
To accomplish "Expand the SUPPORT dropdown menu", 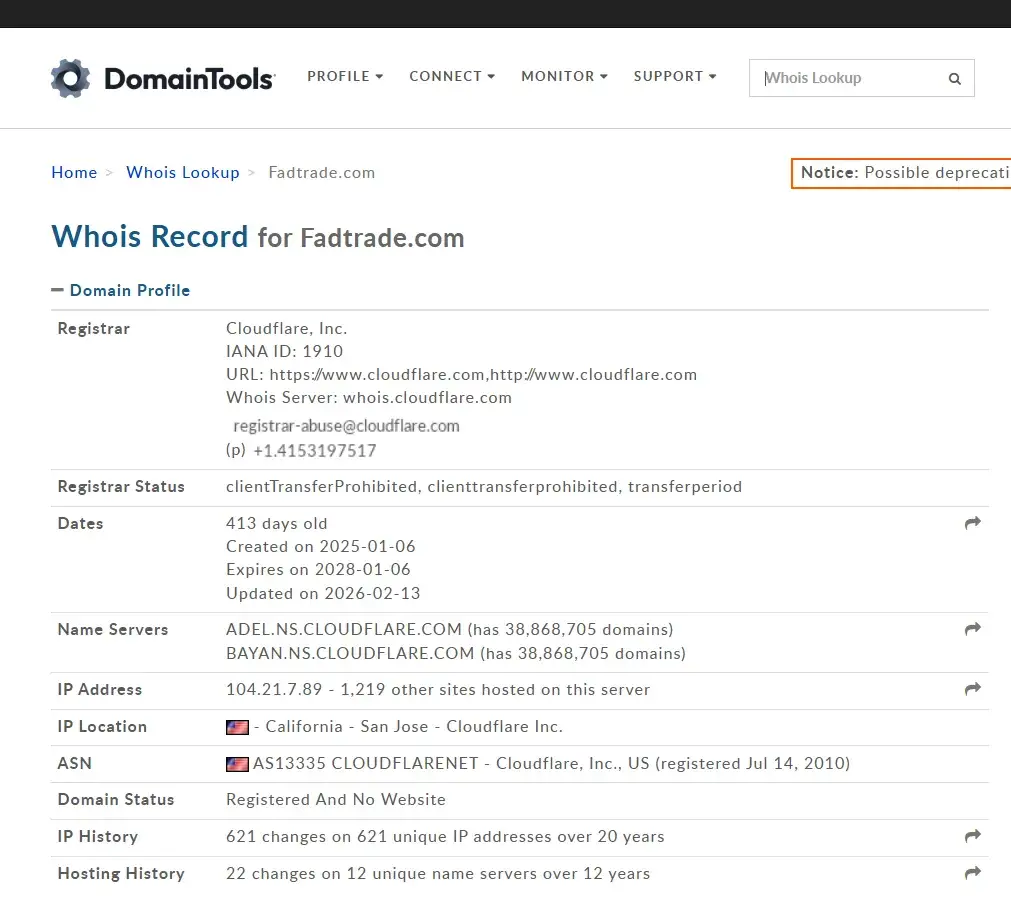I will pos(674,76).
